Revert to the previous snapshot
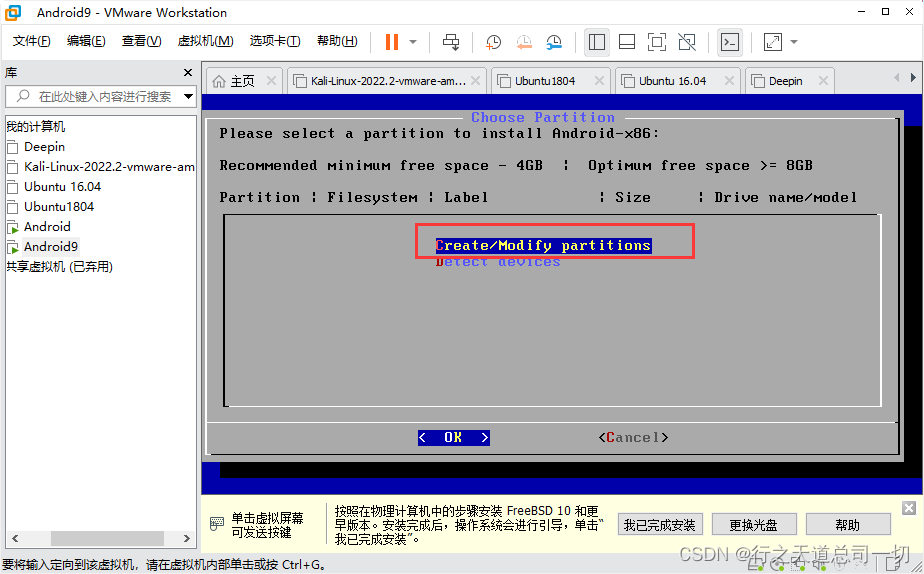This screenshot has height=574, width=924. point(524,42)
